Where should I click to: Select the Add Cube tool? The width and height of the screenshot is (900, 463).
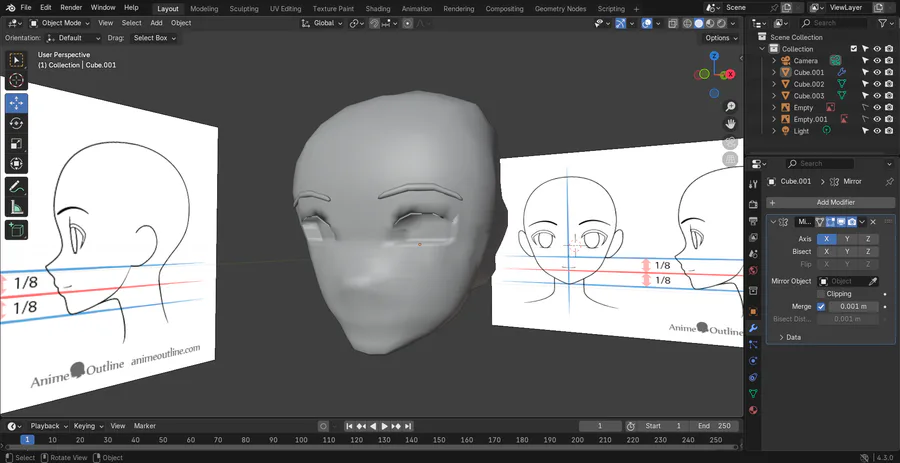pyautogui.click(x=16, y=230)
